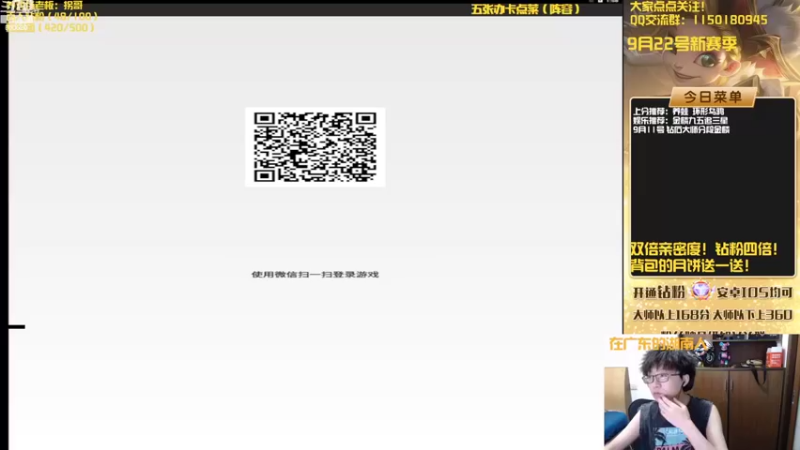The image size is (800, 450).
Task: Click the 背包的月饼送一送! text
Action: click(x=690, y=265)
